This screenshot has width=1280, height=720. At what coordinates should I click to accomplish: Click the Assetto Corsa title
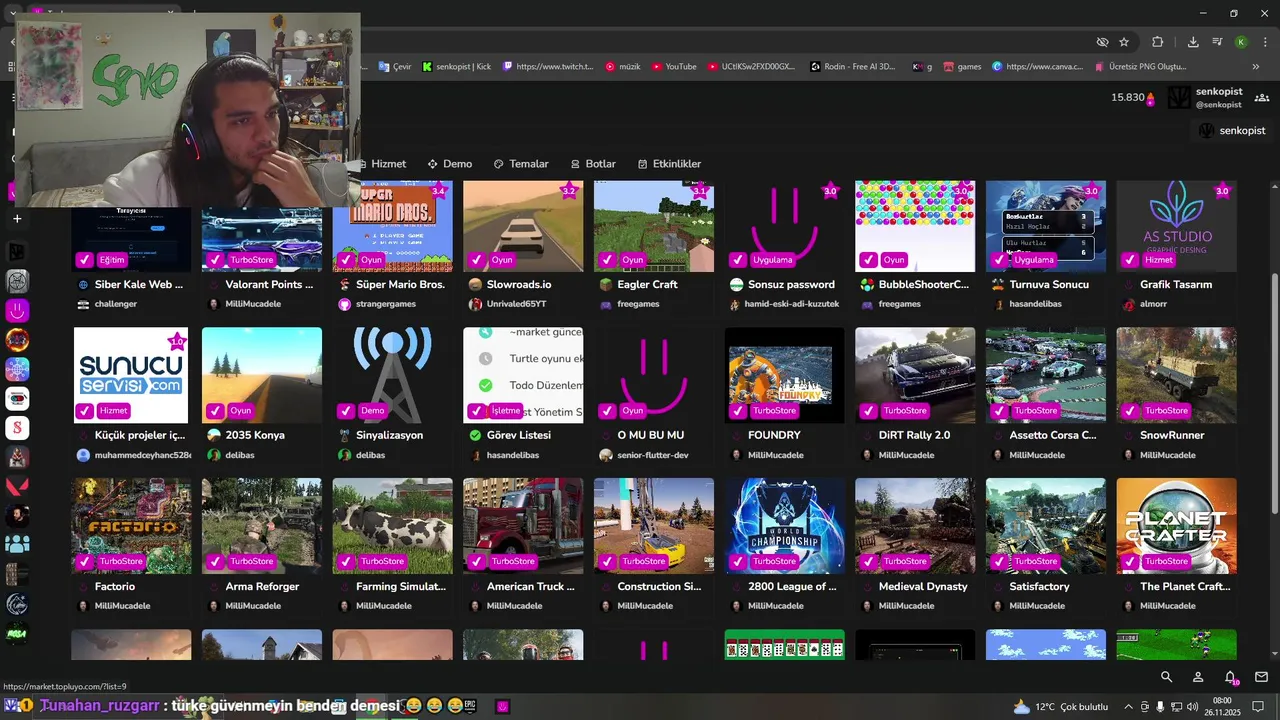(x=1053, y=436)
